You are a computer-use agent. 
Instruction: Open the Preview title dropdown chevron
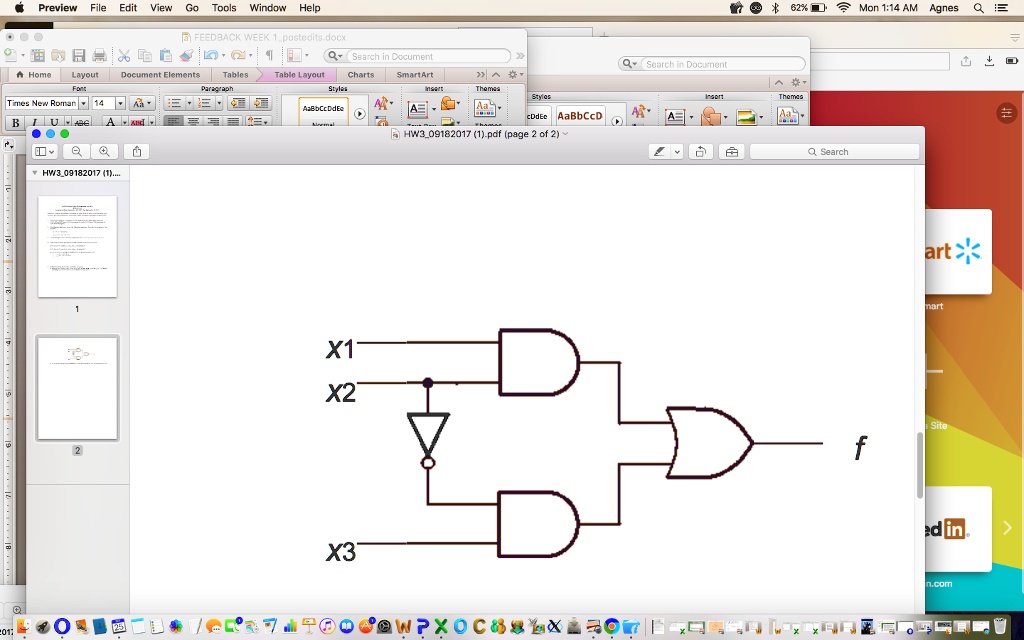click(x=566, y=134)
